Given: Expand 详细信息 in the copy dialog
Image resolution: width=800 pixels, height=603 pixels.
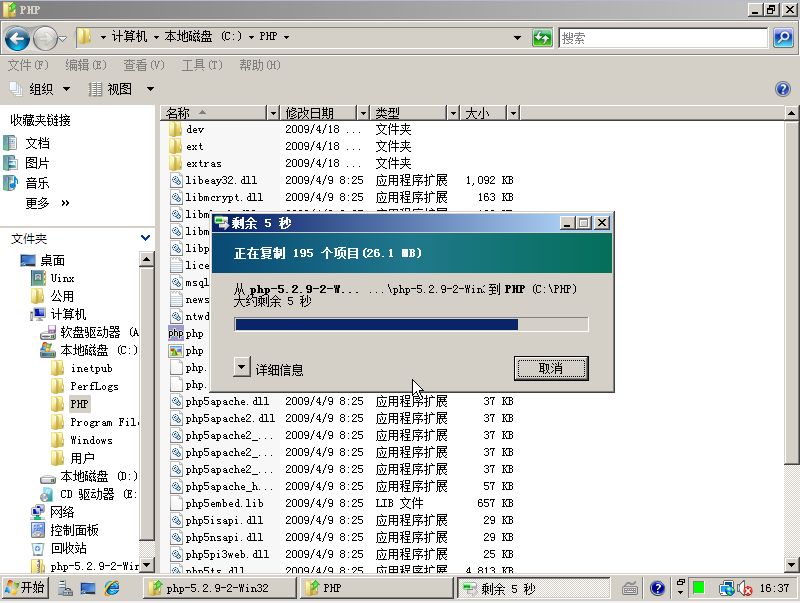Looking at the screenshot, I should pos(242,367).
